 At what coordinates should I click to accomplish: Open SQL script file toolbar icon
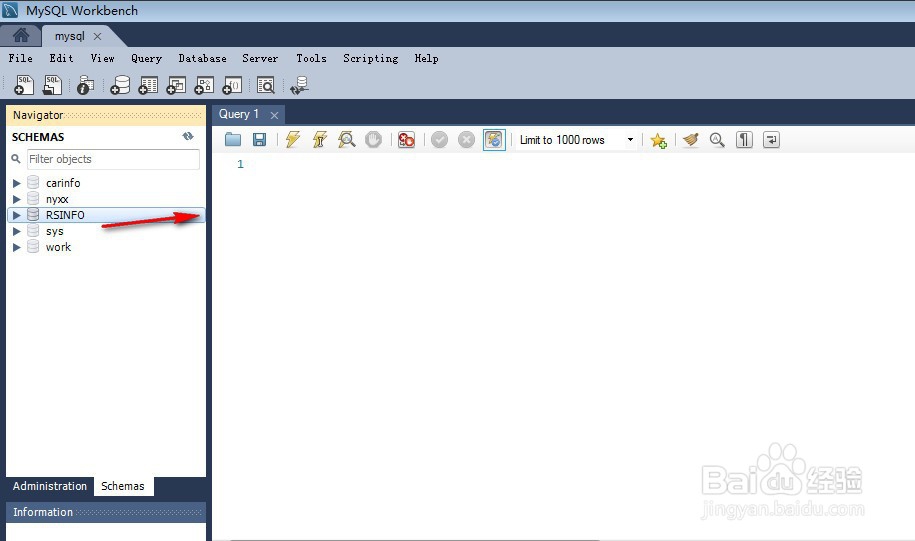click(x=53, y=85)
